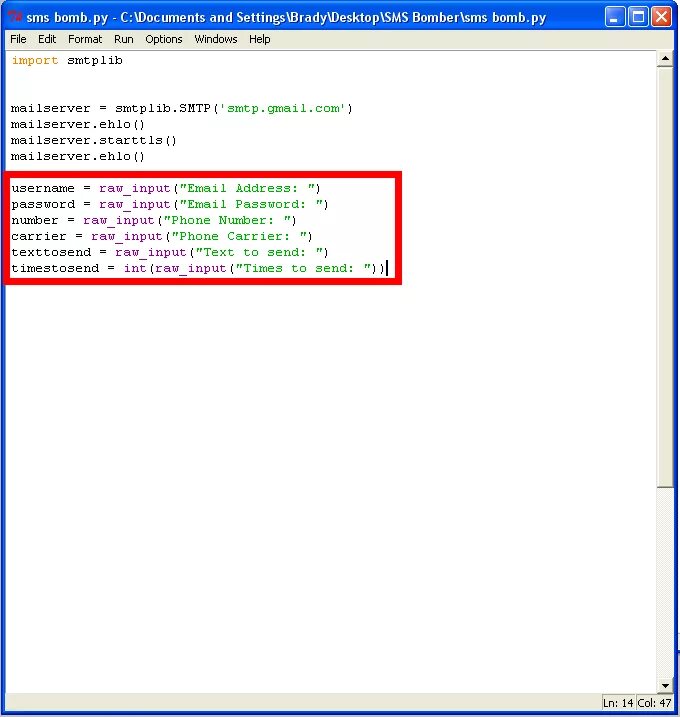Click the first mailserver.ehlo() line
The width and height of the screenshot is (680, 717).
click(78, 124)
